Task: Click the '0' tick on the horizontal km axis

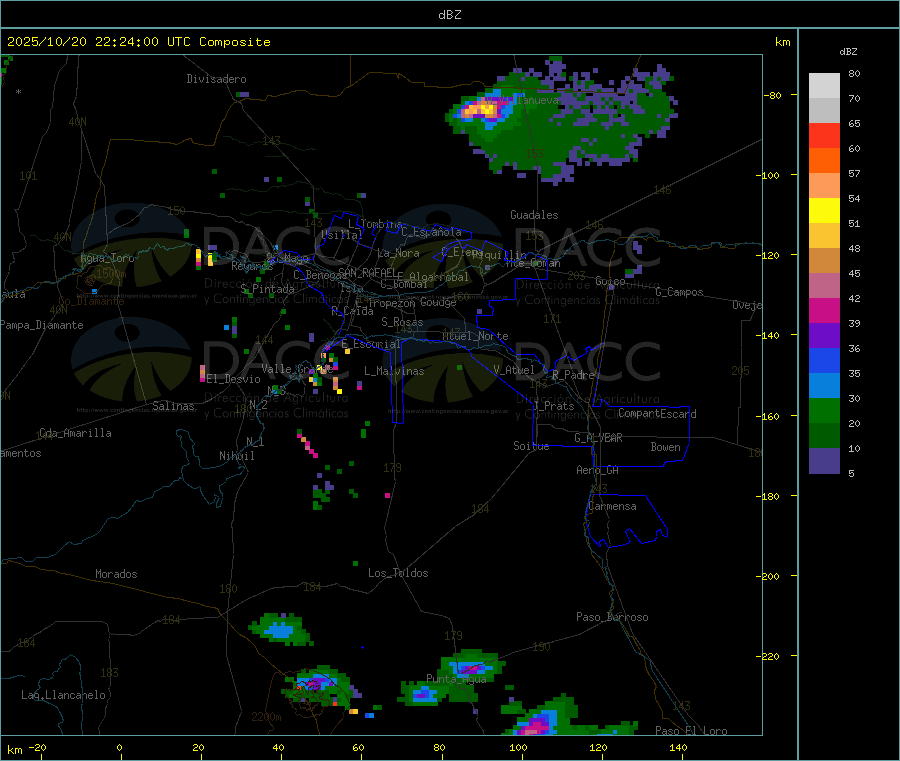Action: [119, 747]
